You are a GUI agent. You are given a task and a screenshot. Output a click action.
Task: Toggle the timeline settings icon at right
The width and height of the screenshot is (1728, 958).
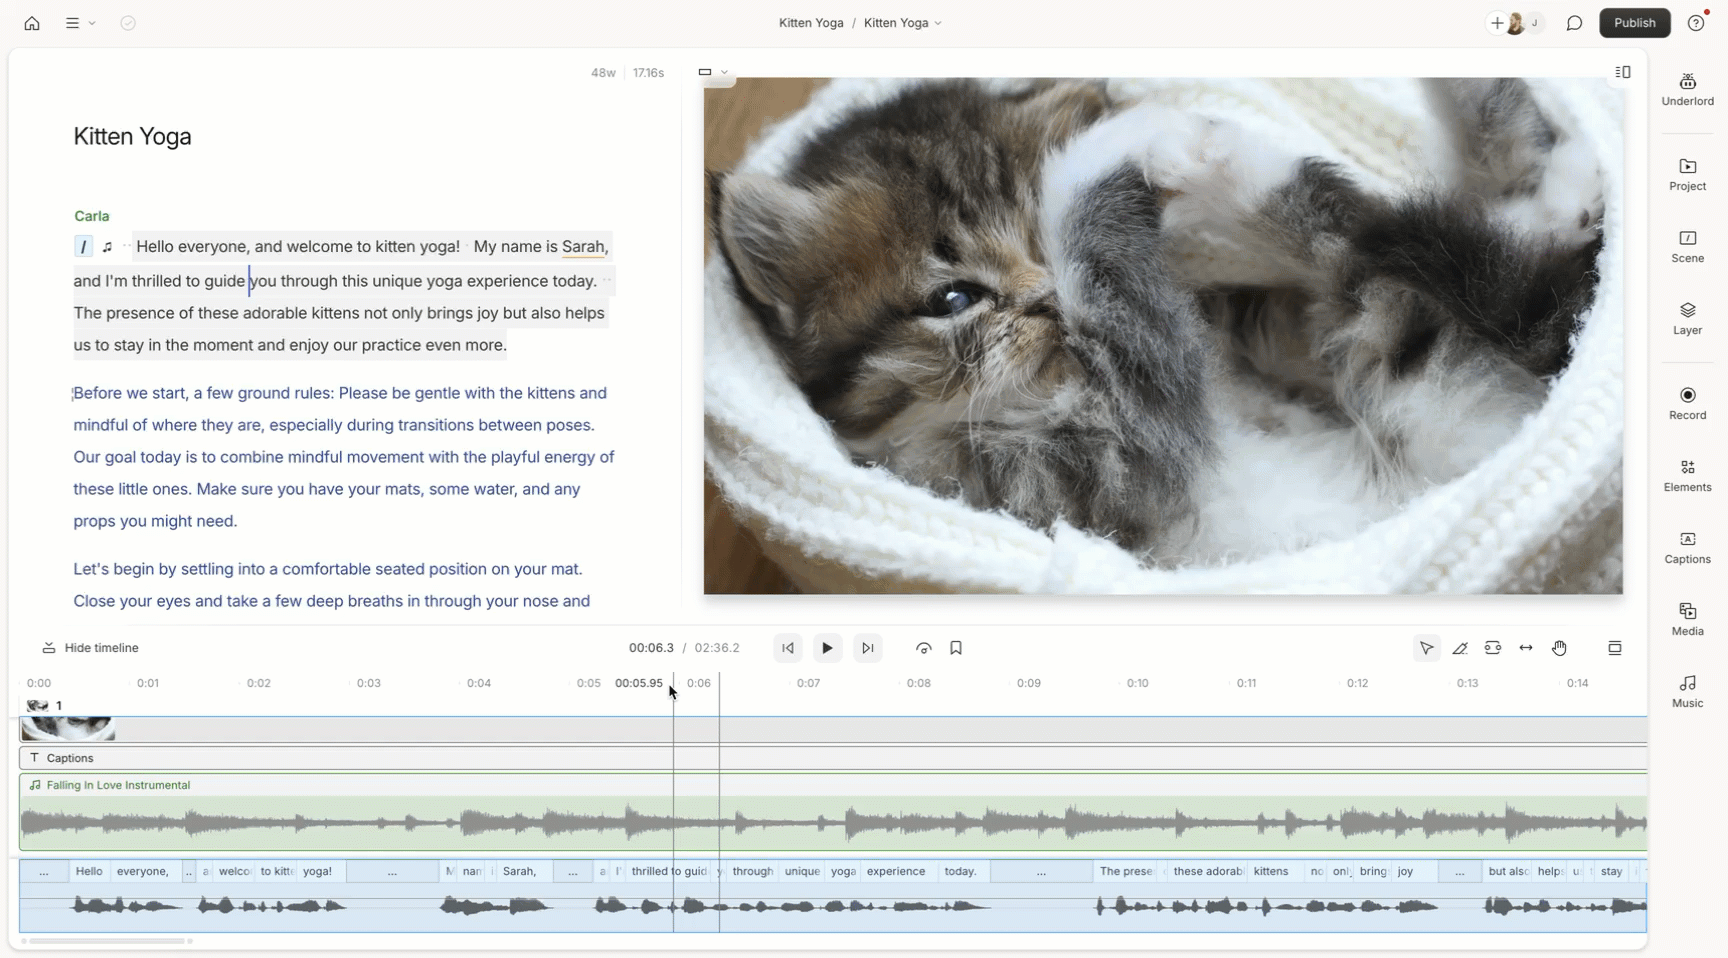pyautogui.click(x=1614, y=648)
